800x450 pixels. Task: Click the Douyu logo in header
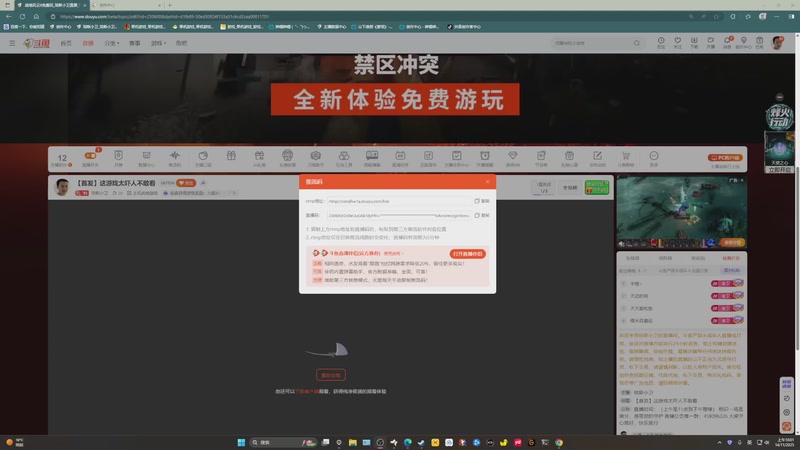tap(36, 43)
